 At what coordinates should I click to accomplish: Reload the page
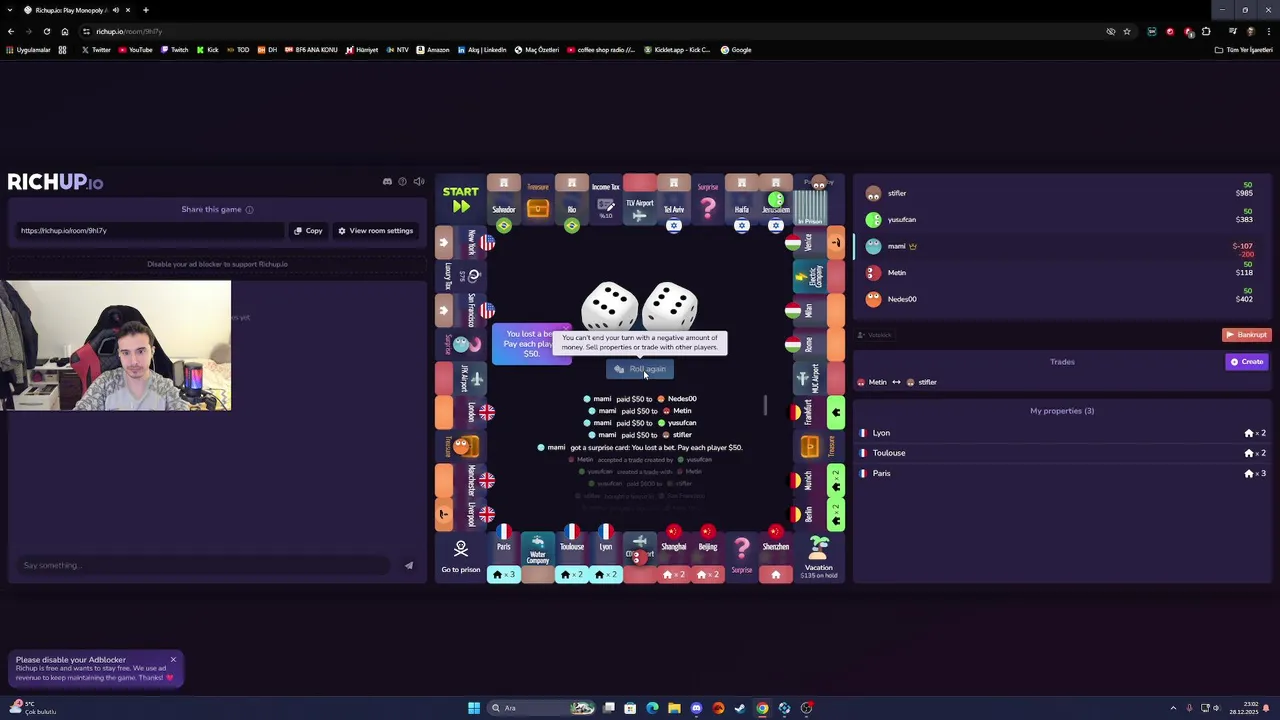coord(46,31)
